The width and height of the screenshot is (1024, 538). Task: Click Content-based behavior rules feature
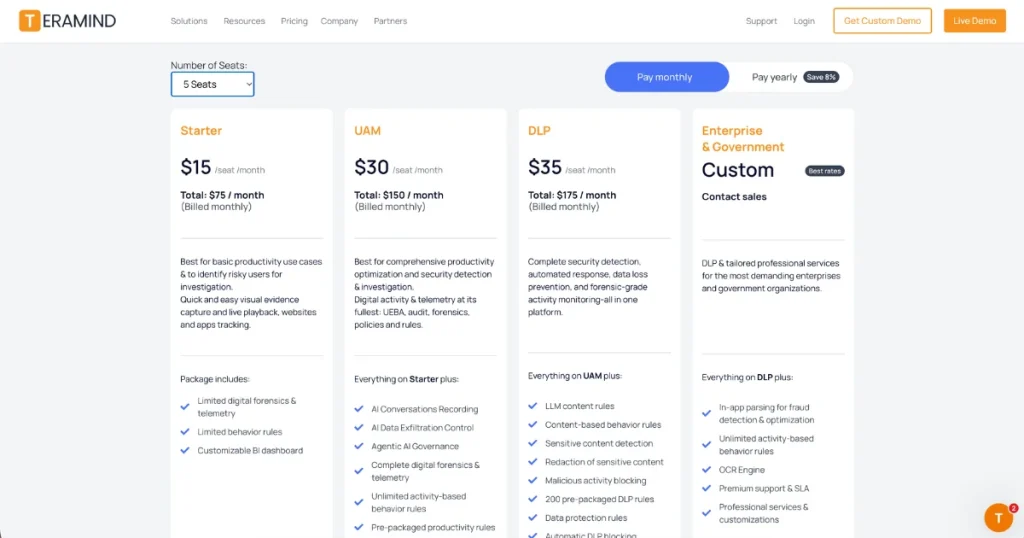pyautogui.click(x=603, y=425)
